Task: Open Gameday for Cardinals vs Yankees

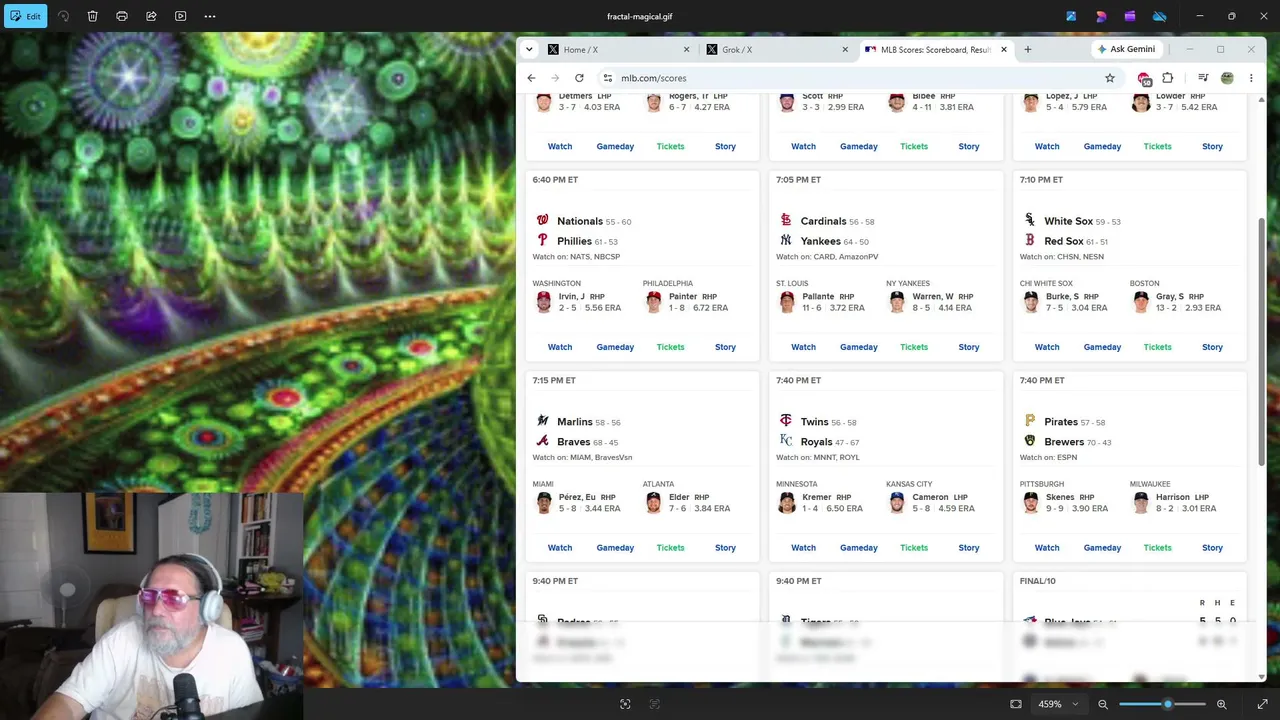Action: tap(859, 347)
